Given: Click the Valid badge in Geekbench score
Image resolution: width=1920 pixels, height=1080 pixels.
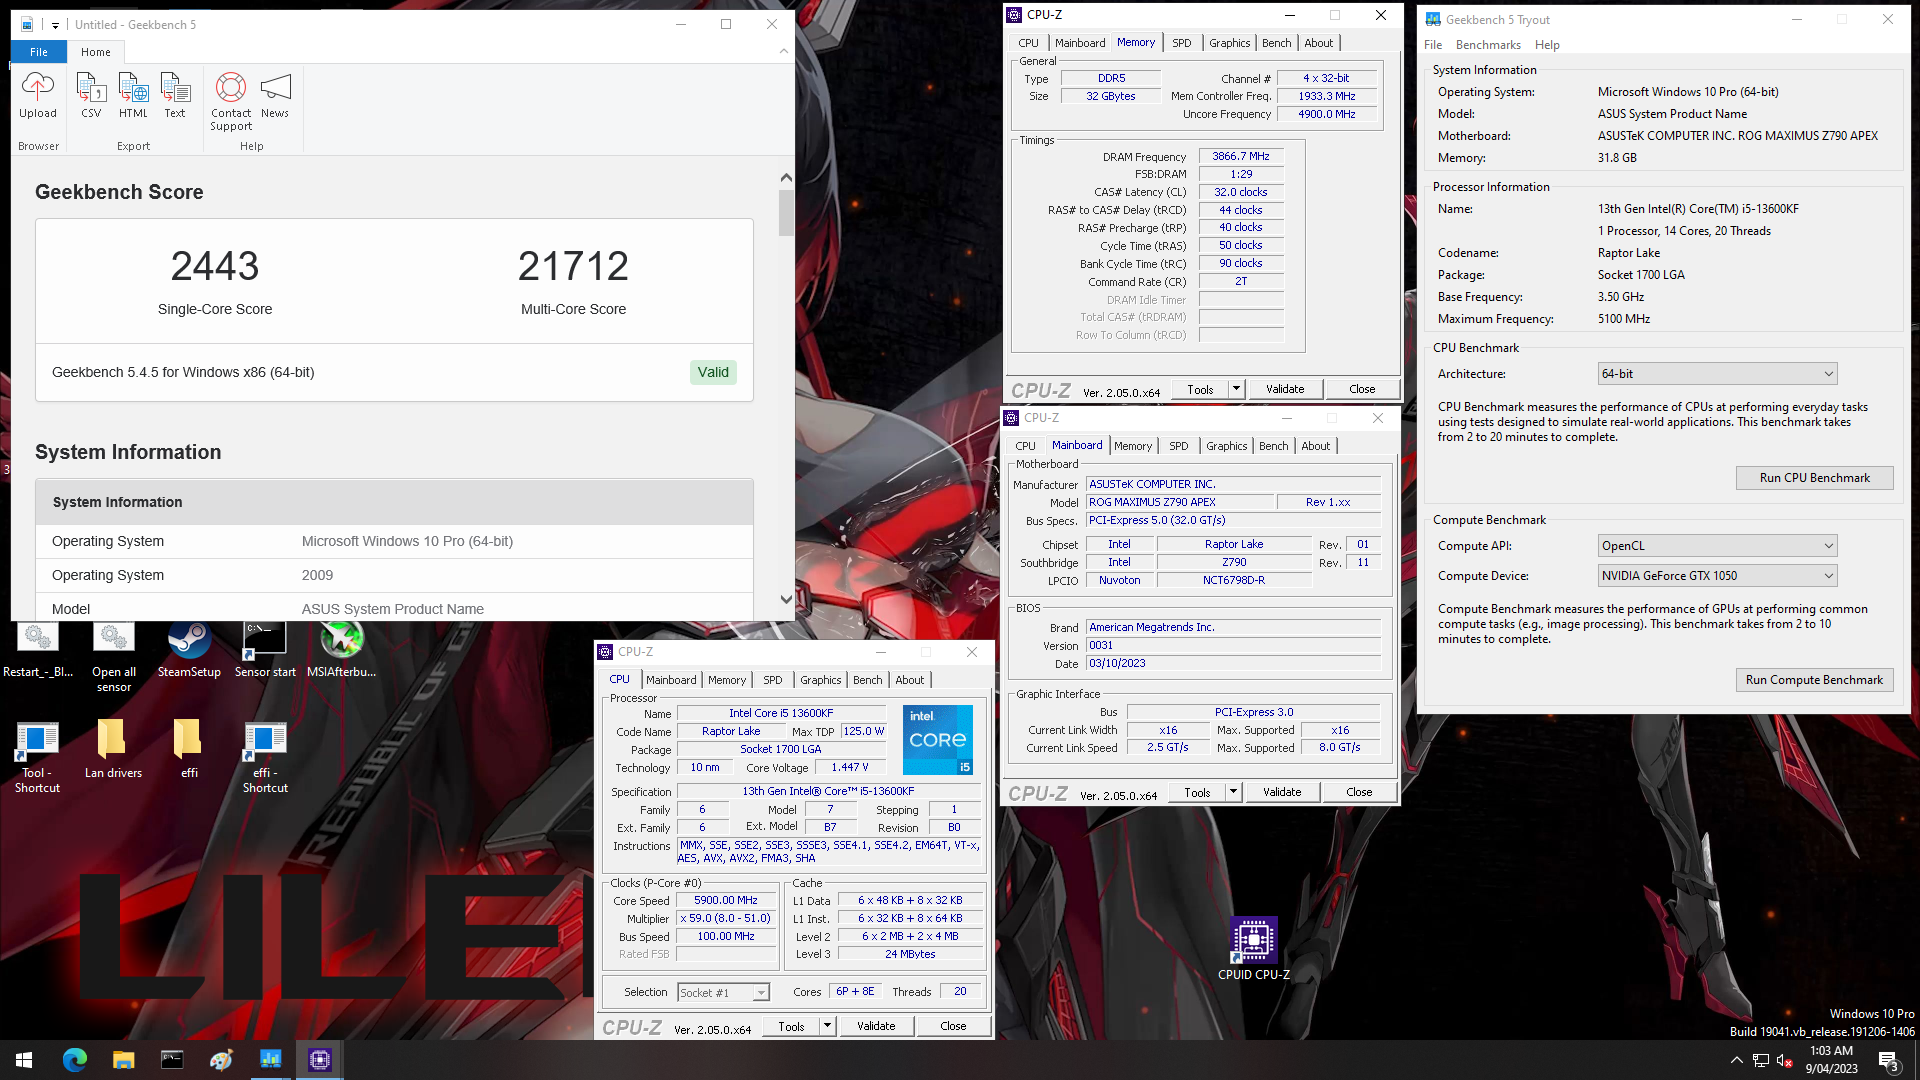Looking at the screenshot, I should tap(713, 372).
